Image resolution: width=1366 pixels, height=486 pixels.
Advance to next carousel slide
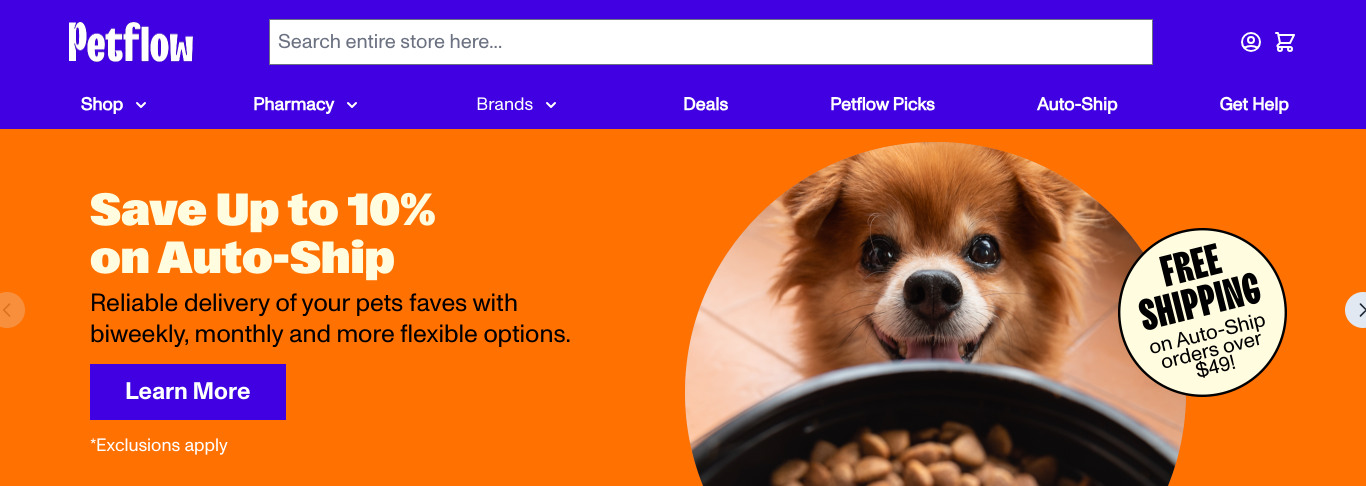(x=1357, y=310)
